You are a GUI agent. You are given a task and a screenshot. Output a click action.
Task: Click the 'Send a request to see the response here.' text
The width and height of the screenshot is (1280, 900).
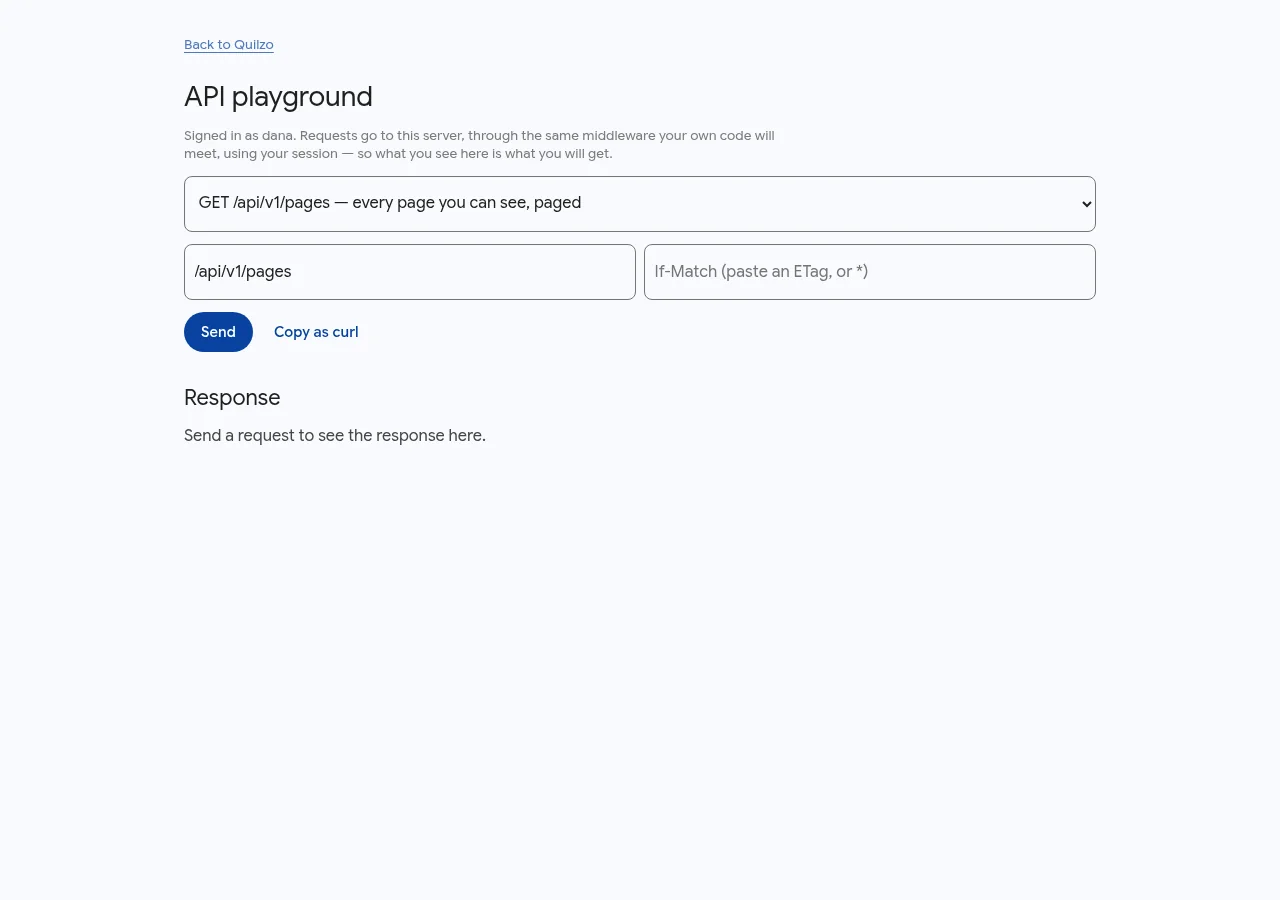(x=335, y=436)
